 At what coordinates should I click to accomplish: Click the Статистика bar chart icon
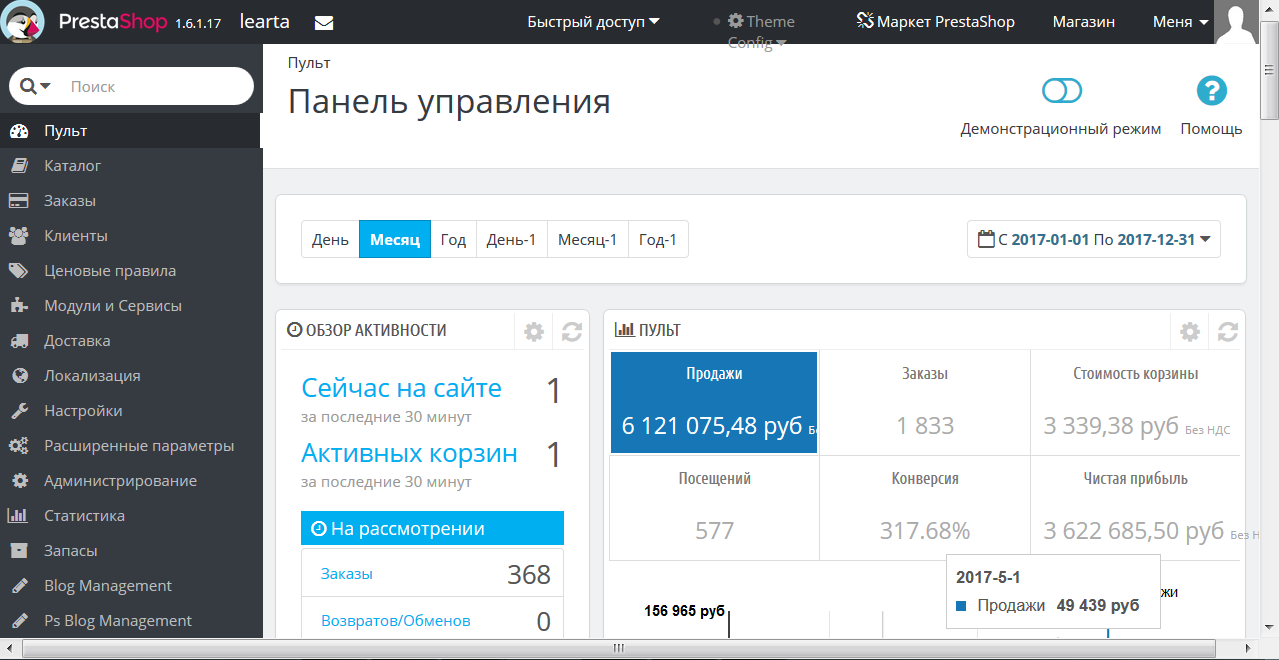point(18,516)
